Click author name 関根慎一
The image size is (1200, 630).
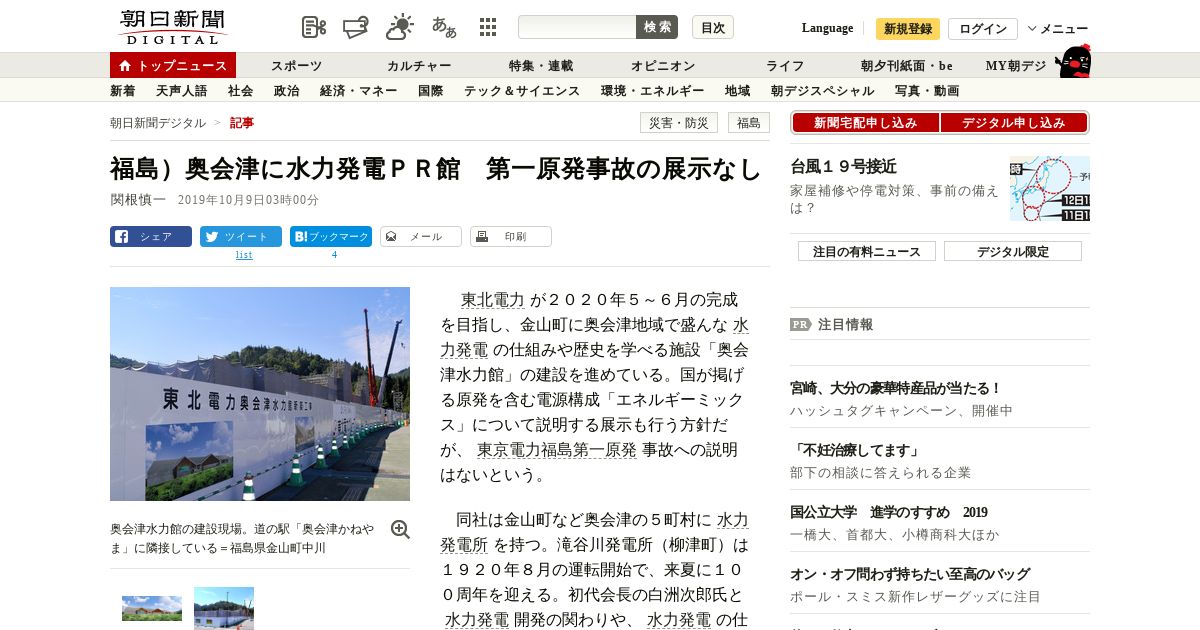[x=138, y=199]
